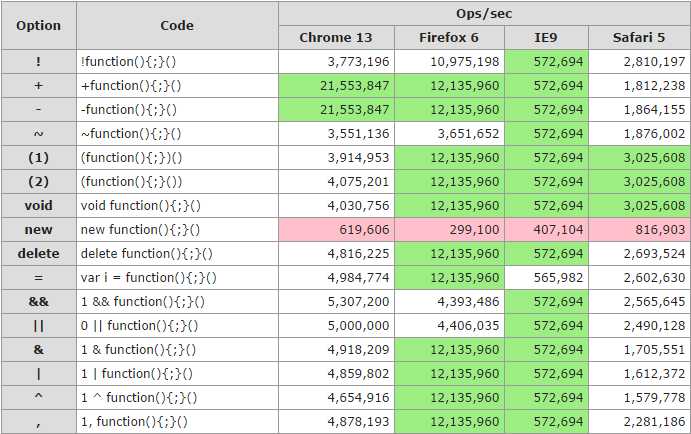Click Chrome value 3,914,953

pos(336,158)
